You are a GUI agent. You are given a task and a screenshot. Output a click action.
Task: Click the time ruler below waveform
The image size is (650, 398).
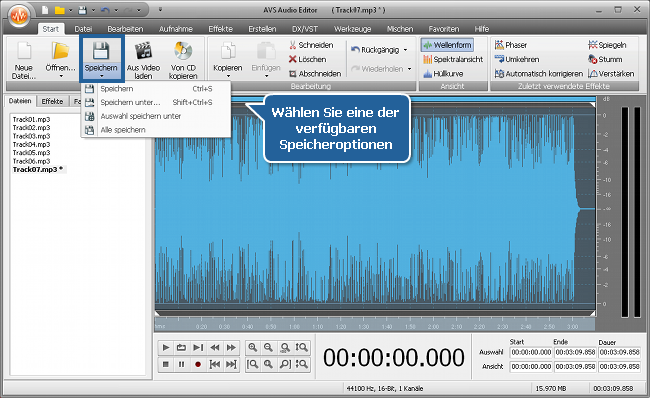375,324
